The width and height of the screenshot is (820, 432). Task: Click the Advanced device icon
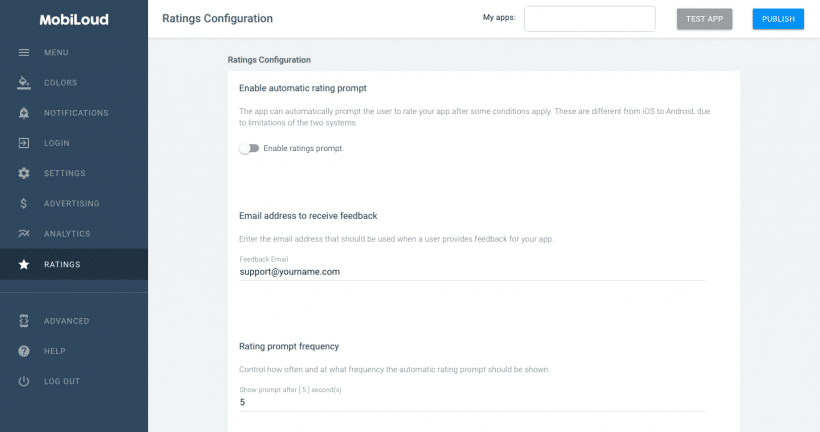point(24,321)
